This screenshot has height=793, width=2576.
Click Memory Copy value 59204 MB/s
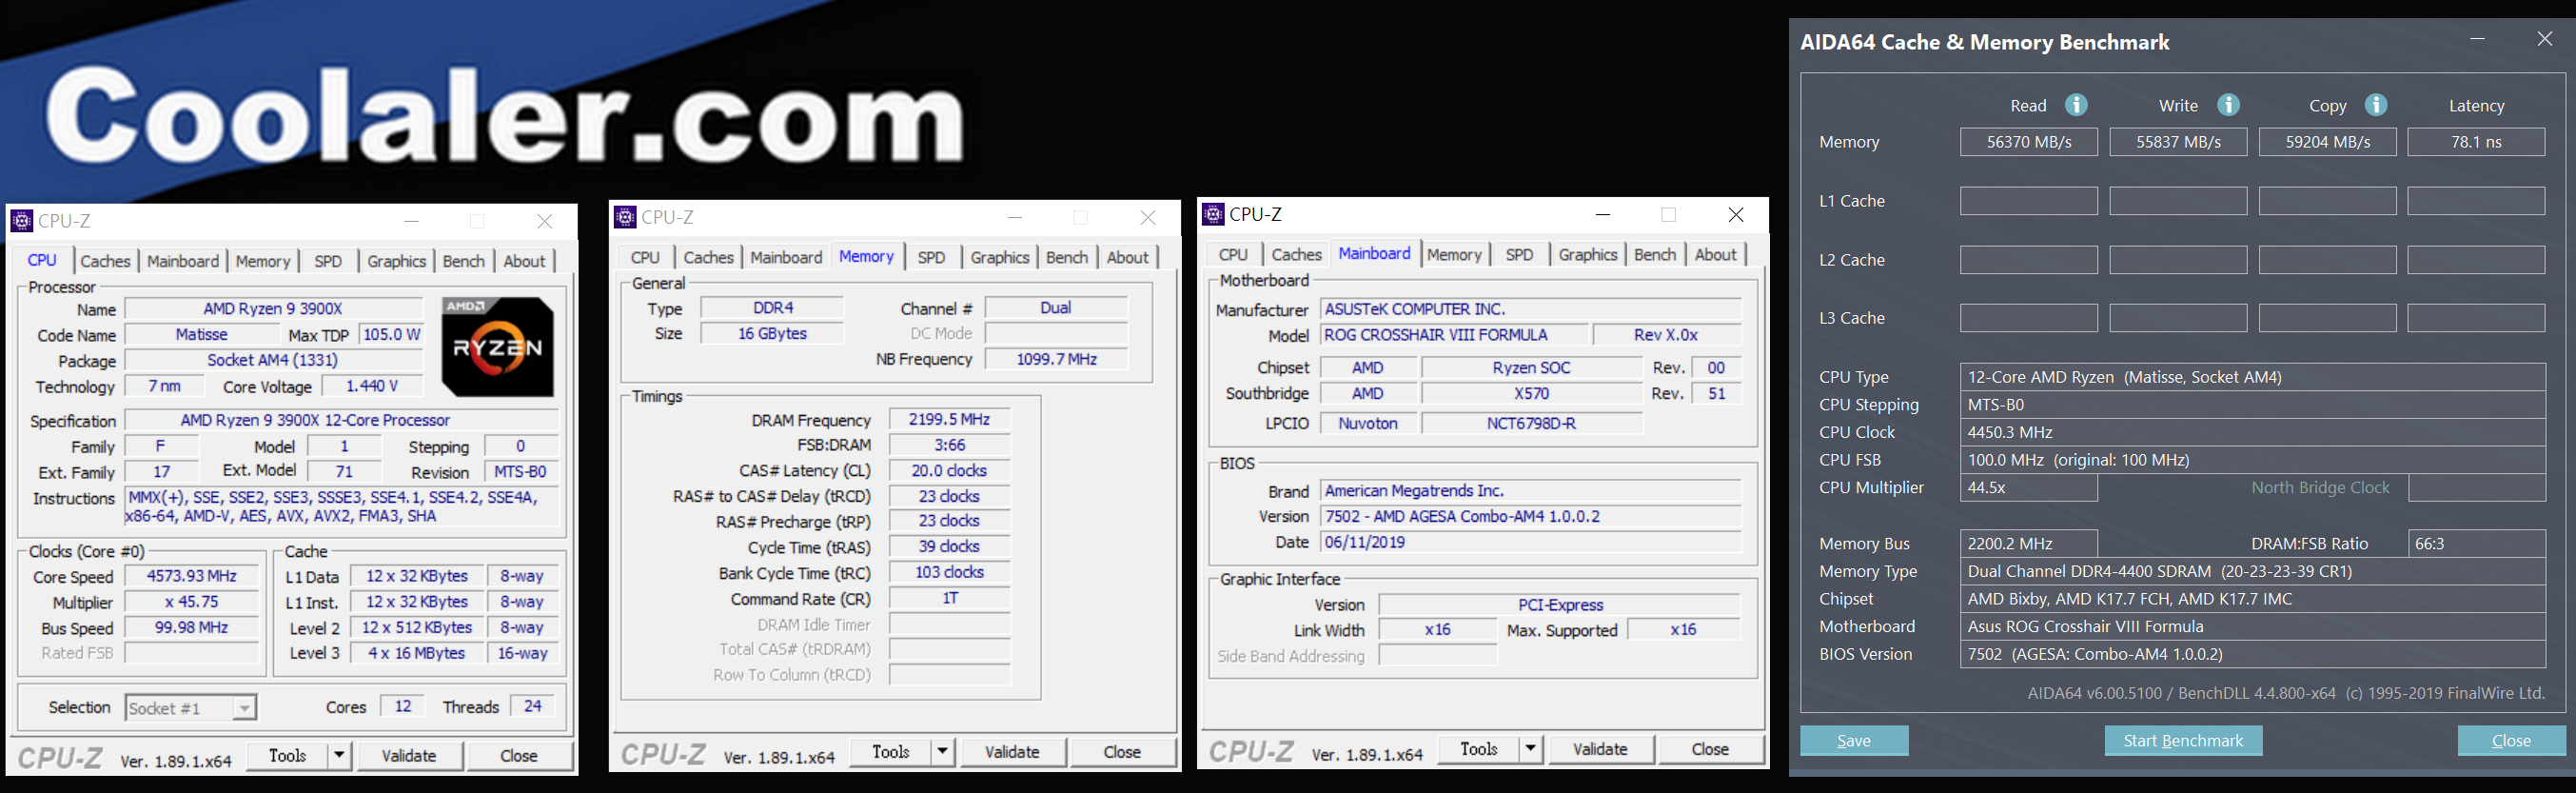(x=2327, y=142)
